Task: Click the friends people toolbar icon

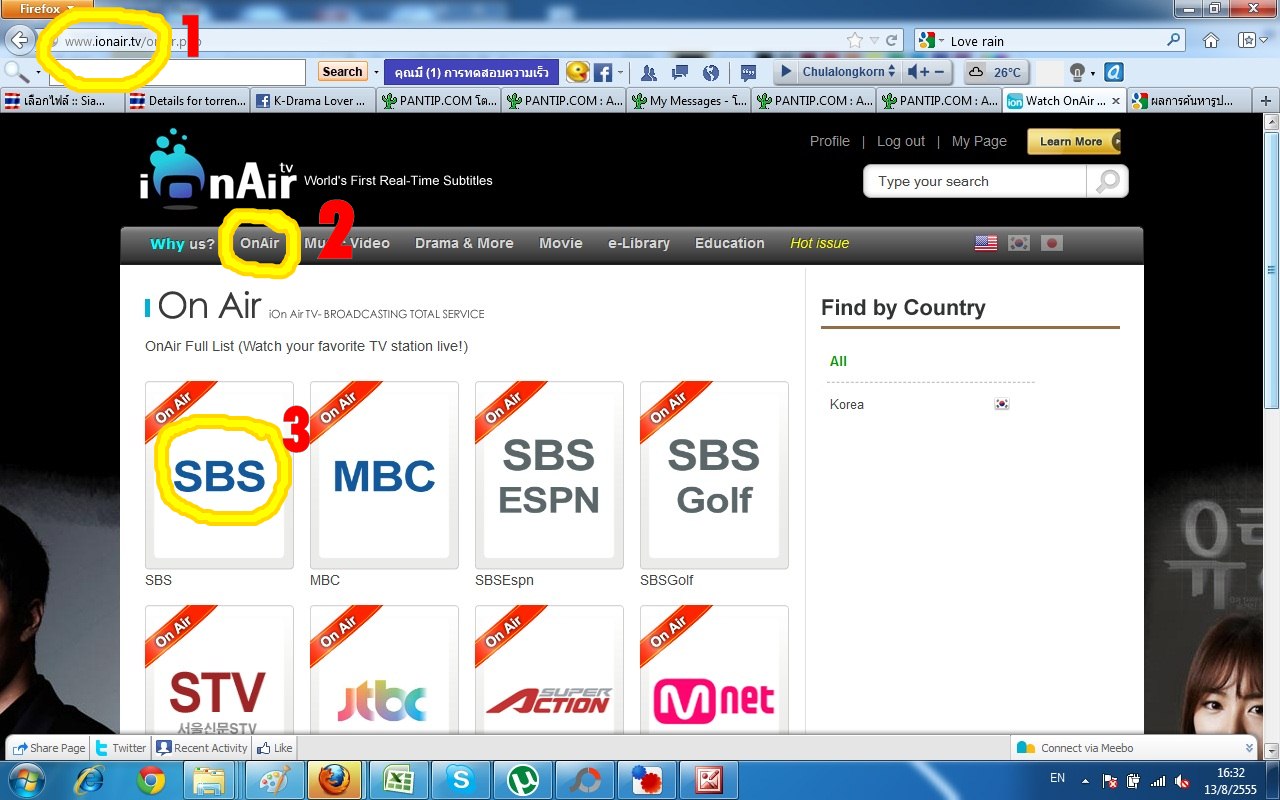Action: (649, 72)
